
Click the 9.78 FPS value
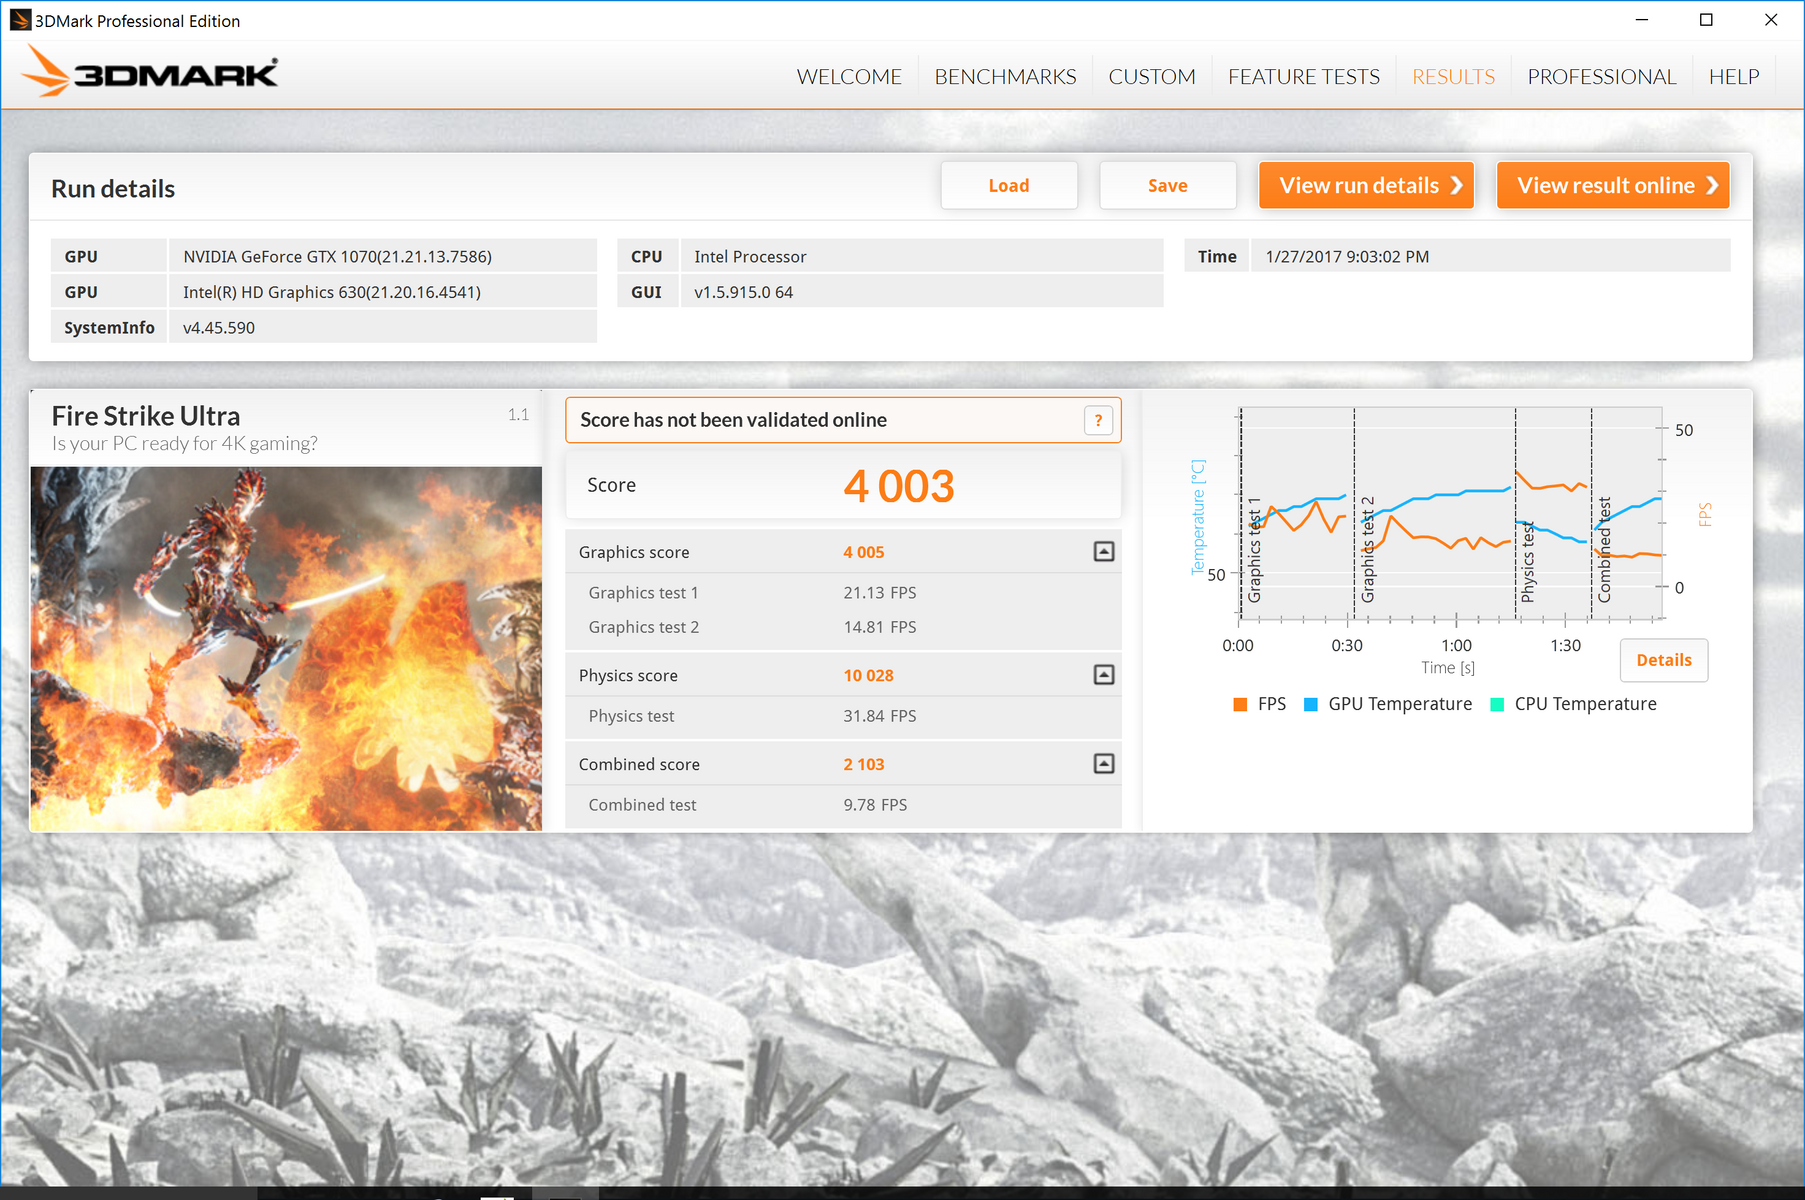coord(875,805)
